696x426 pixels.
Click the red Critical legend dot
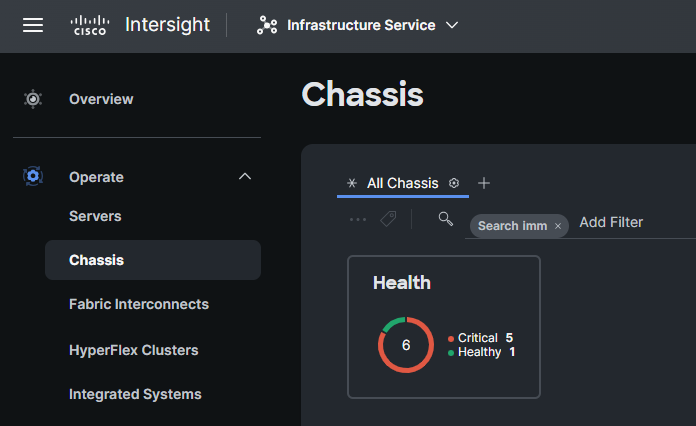click(451, 339)
